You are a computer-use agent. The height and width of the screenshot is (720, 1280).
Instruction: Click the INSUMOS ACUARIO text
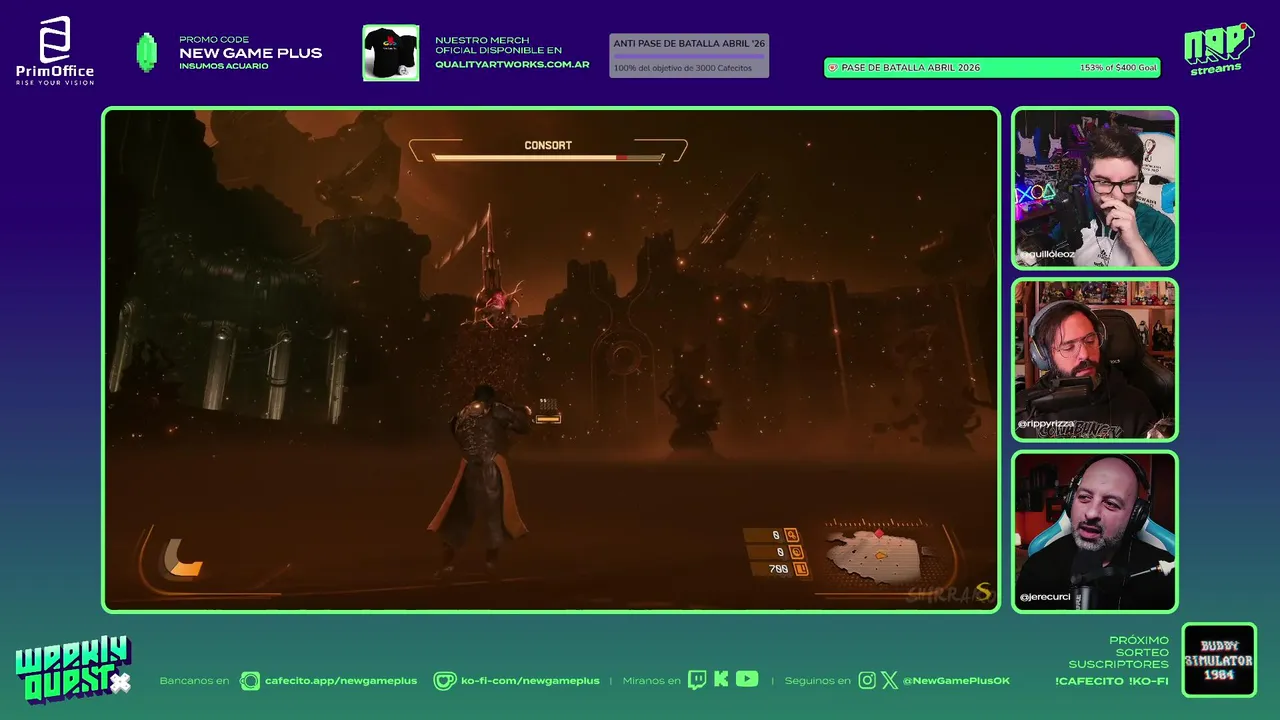[x=224, y=66]
